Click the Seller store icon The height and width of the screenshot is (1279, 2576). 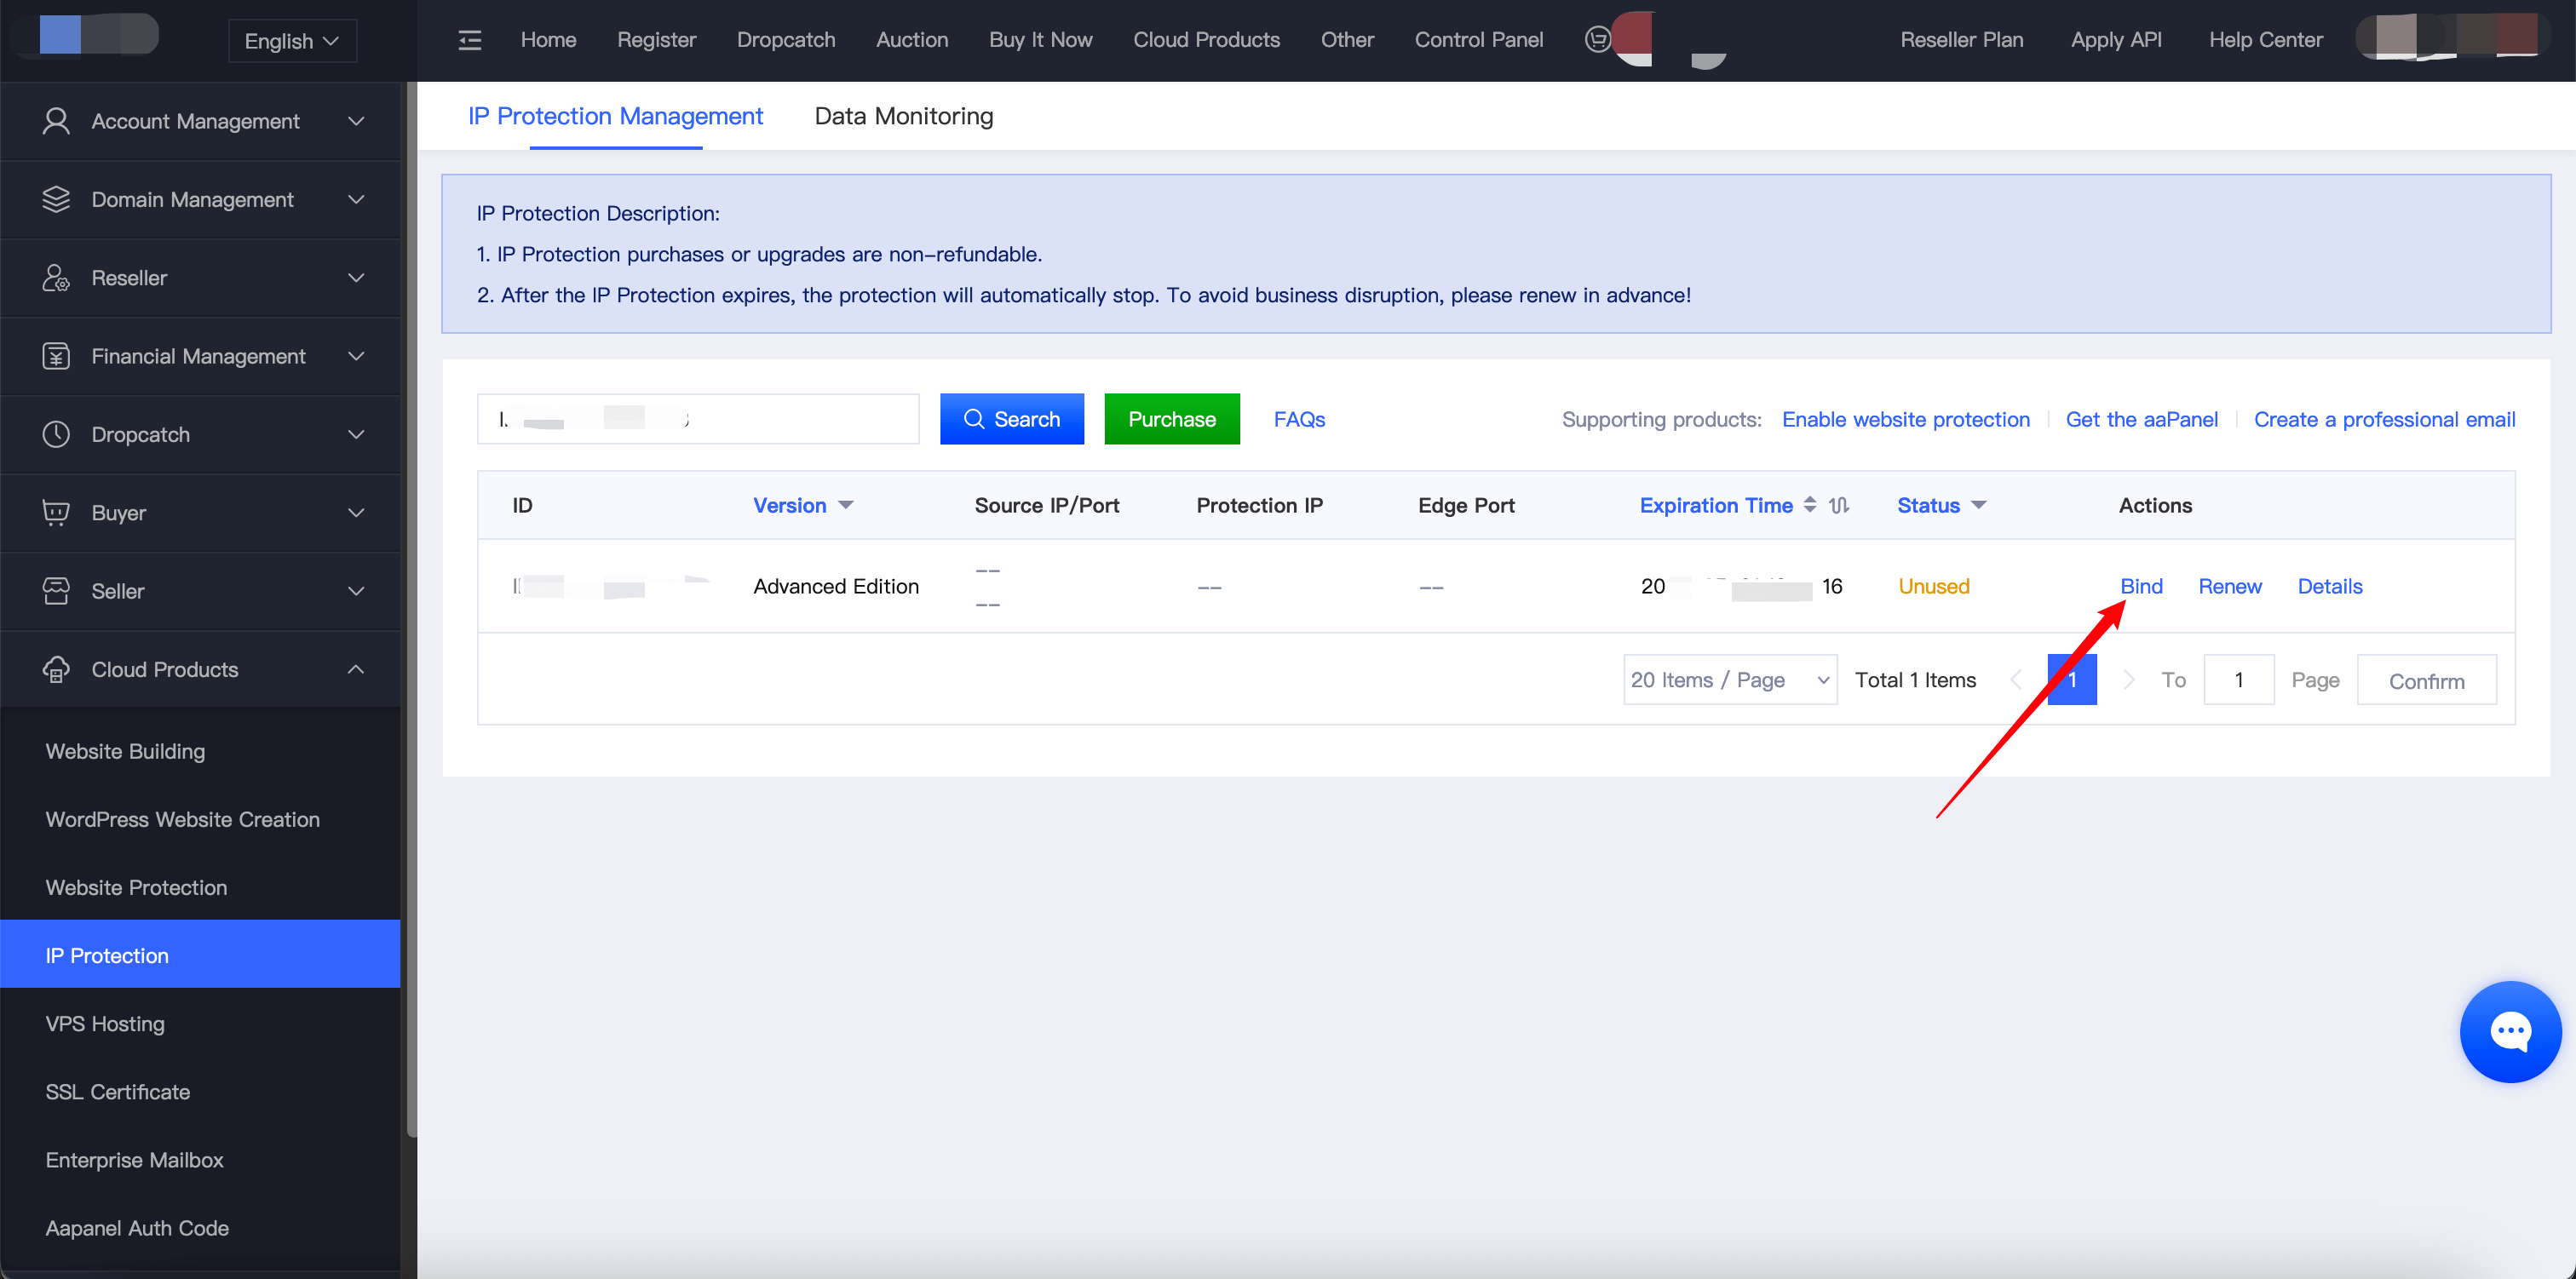(x=56, y=591)
